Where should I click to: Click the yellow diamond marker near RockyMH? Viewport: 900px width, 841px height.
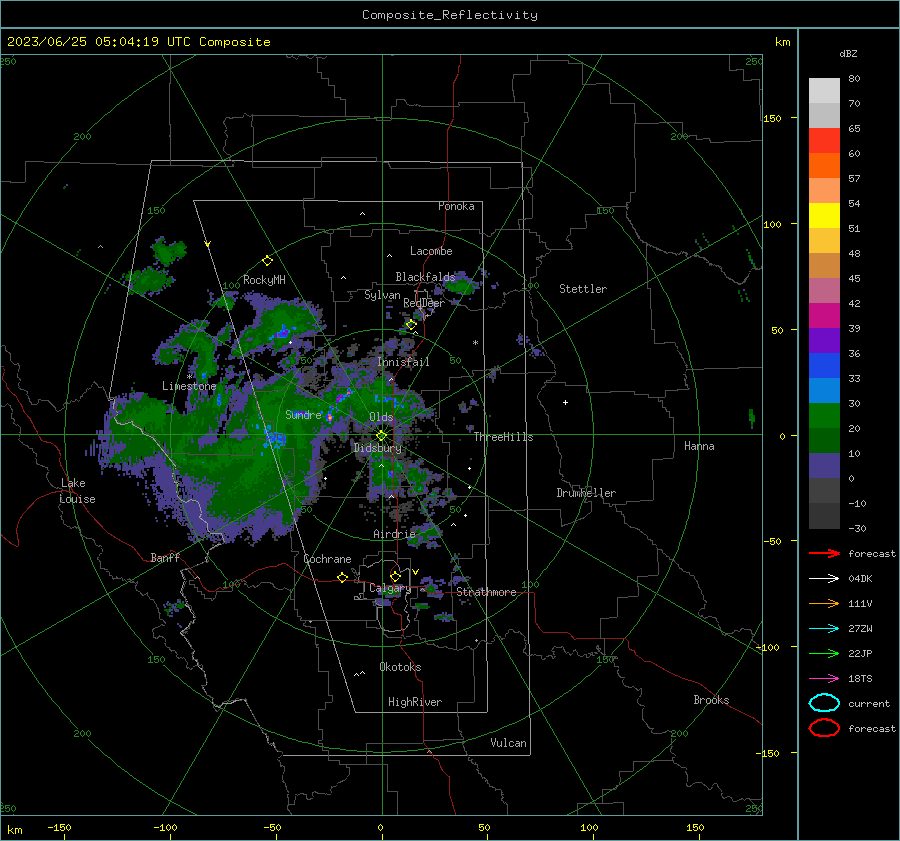point(267,261)
